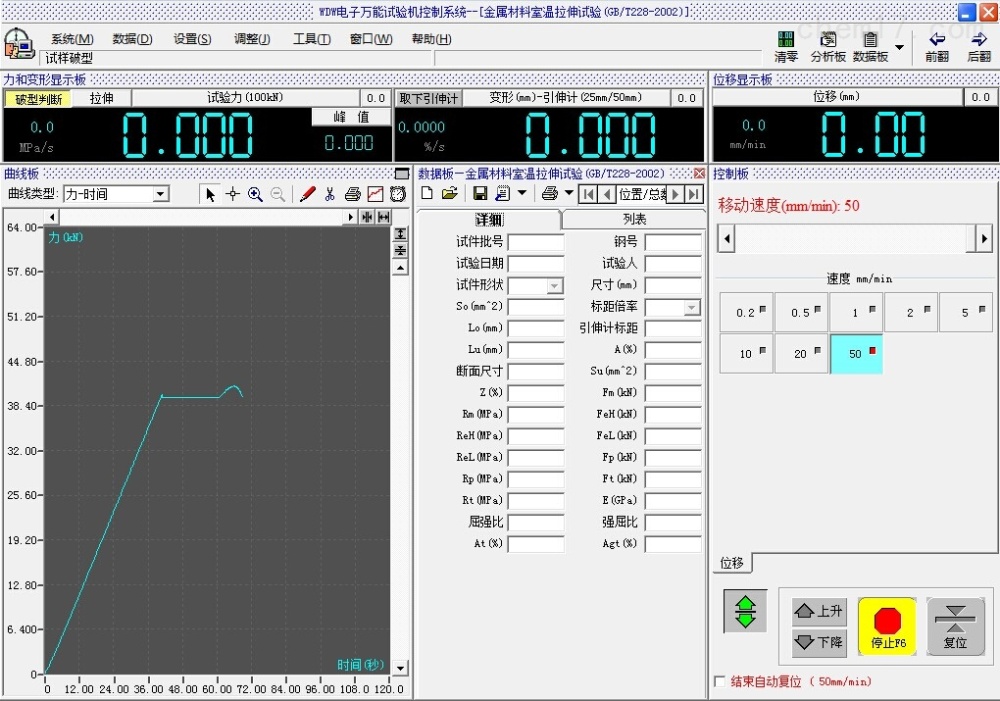Select the 0.5 mm/min speed toggle
Screen dimensions: 1000x701
[801, 312]
